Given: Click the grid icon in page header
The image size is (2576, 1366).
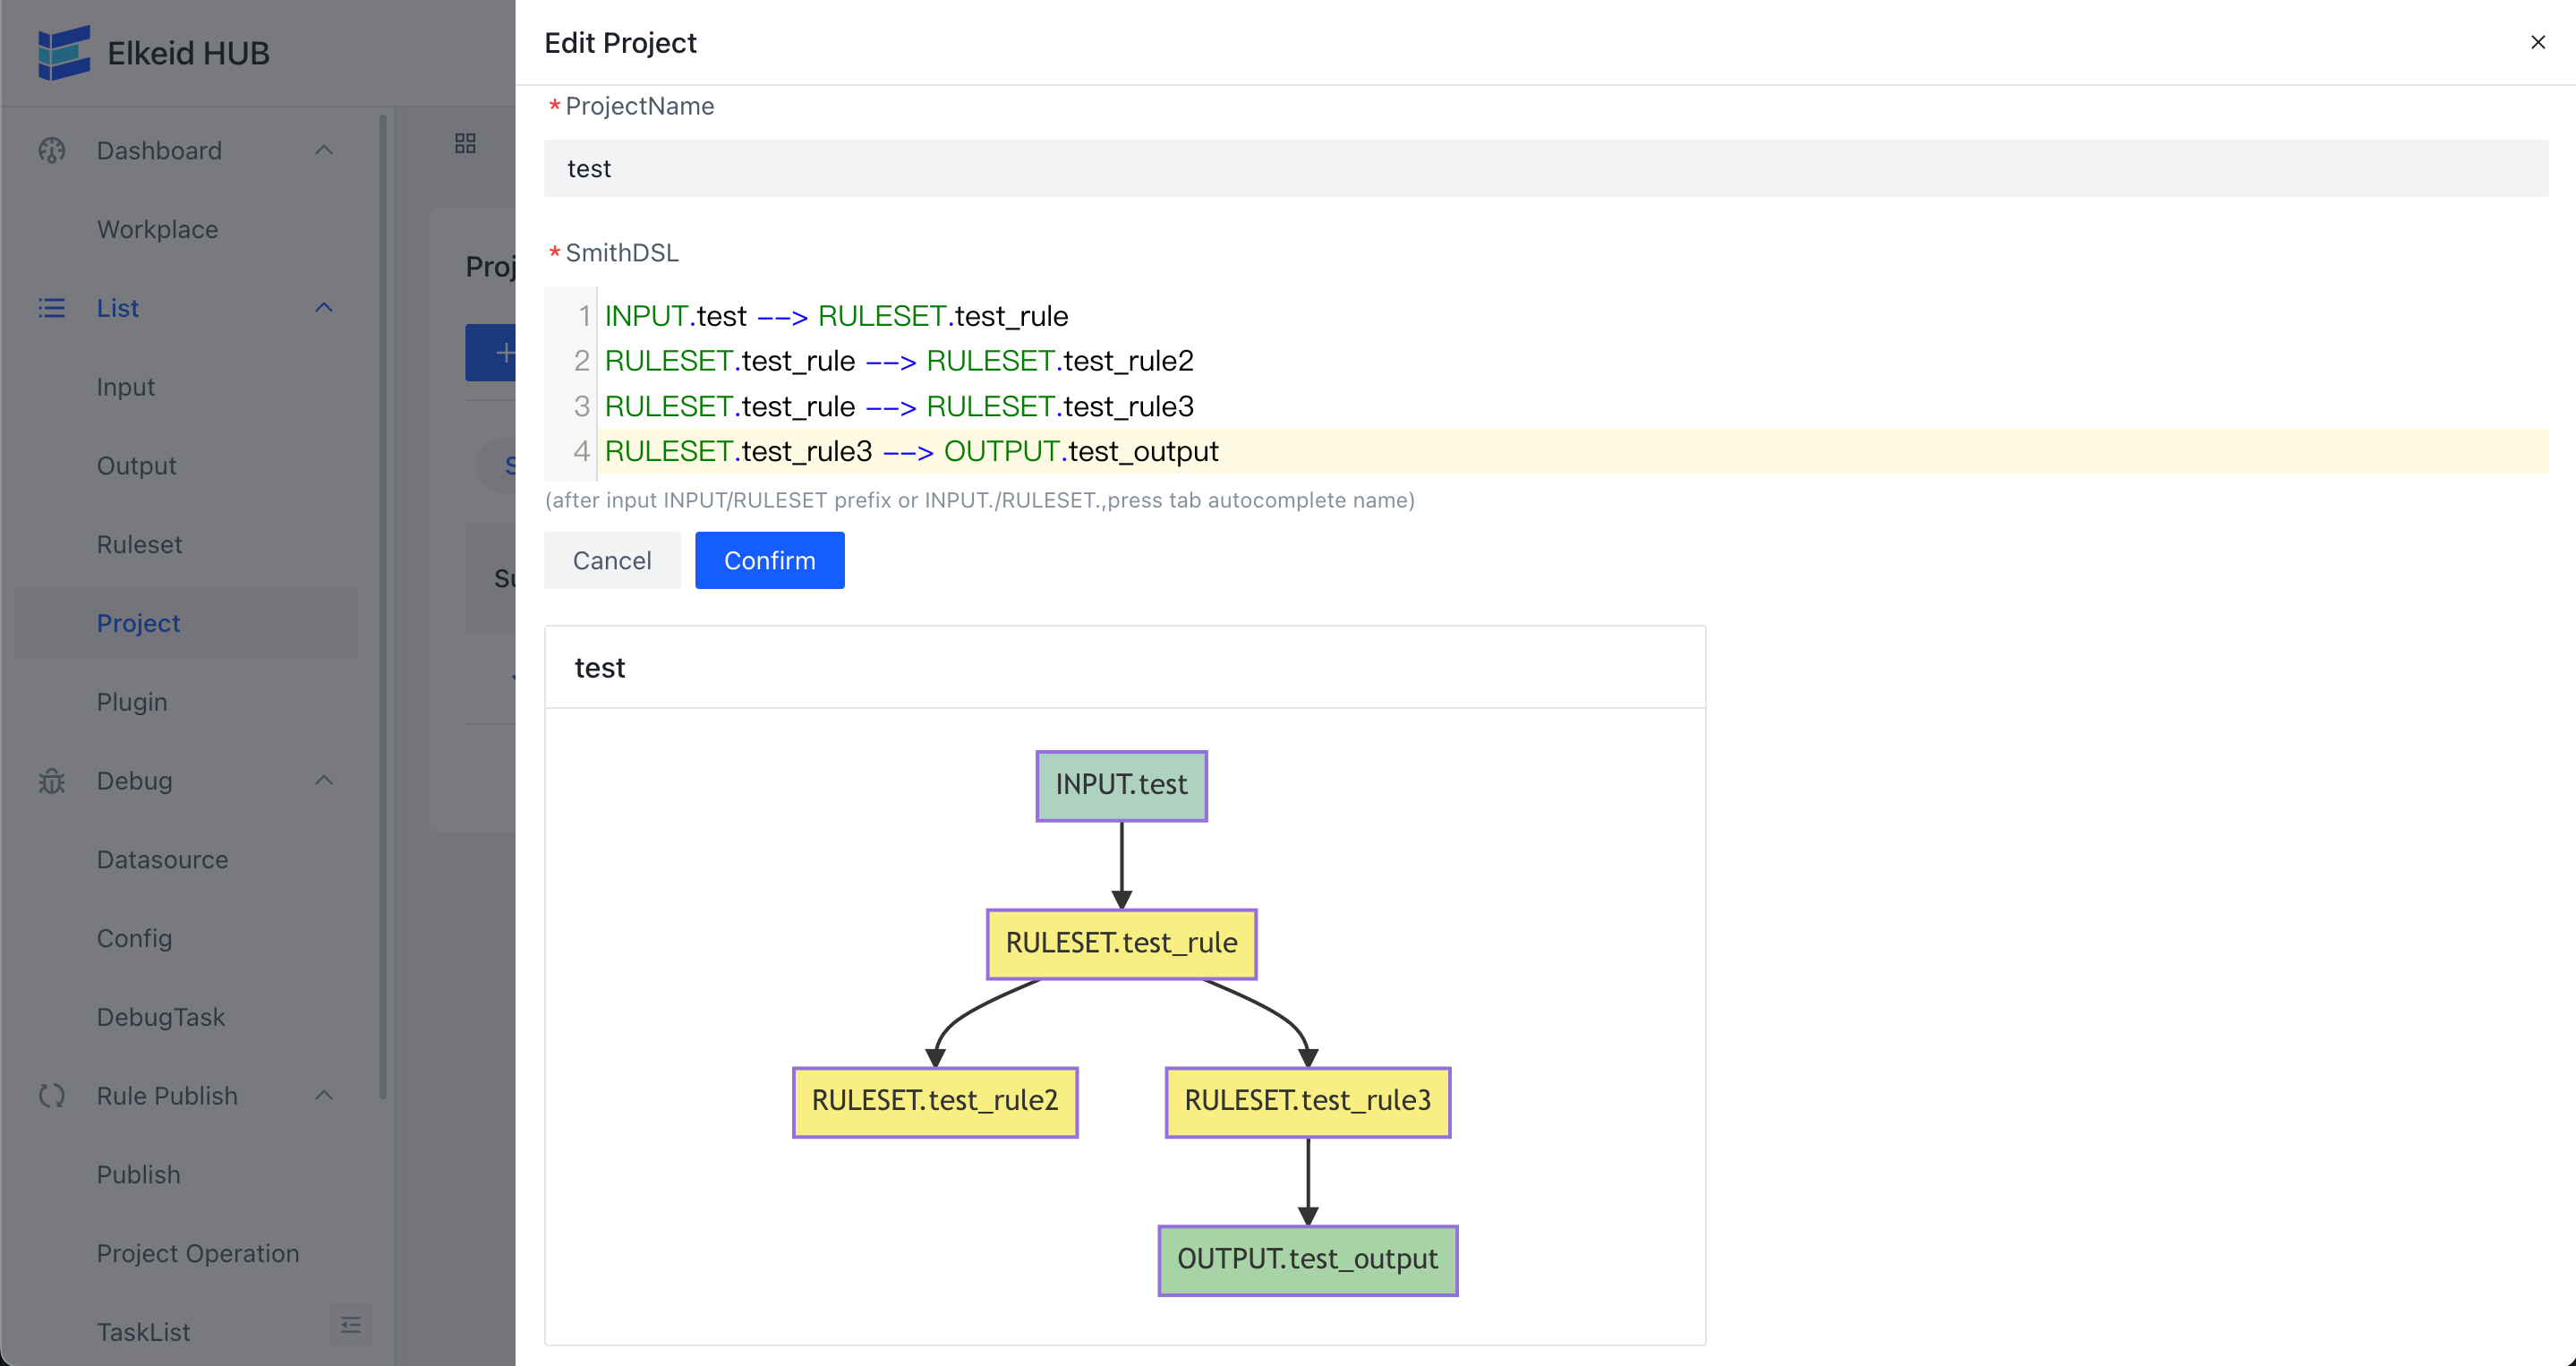Looking at the screenshot, I should click(465, 143).
